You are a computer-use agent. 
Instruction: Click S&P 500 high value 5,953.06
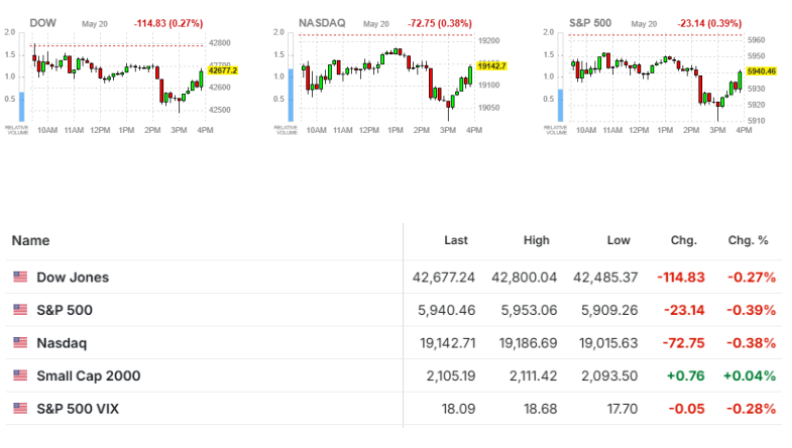point(529,310)
